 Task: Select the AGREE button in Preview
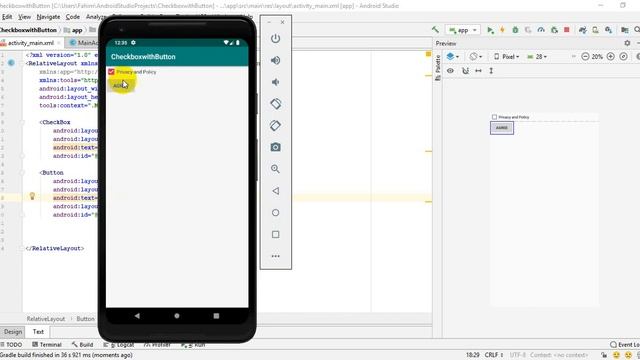(x=502, y=128)
